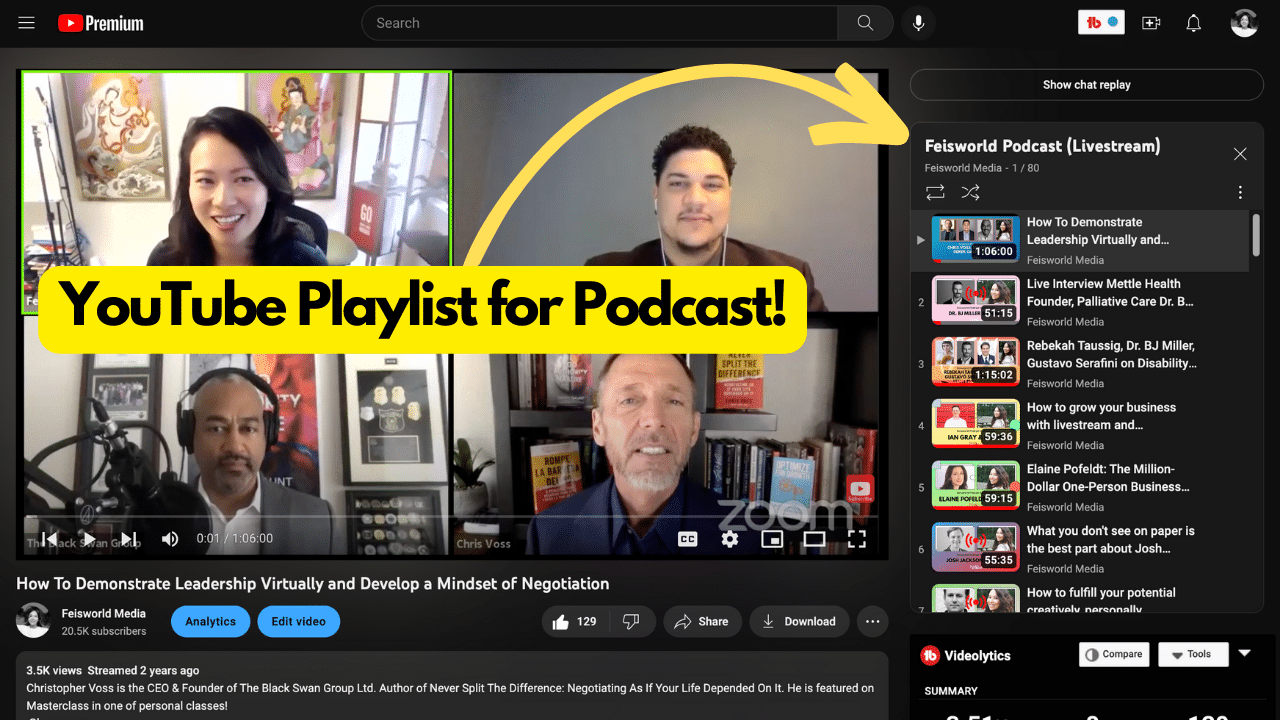Focus the Search input field

coord(600,23)
